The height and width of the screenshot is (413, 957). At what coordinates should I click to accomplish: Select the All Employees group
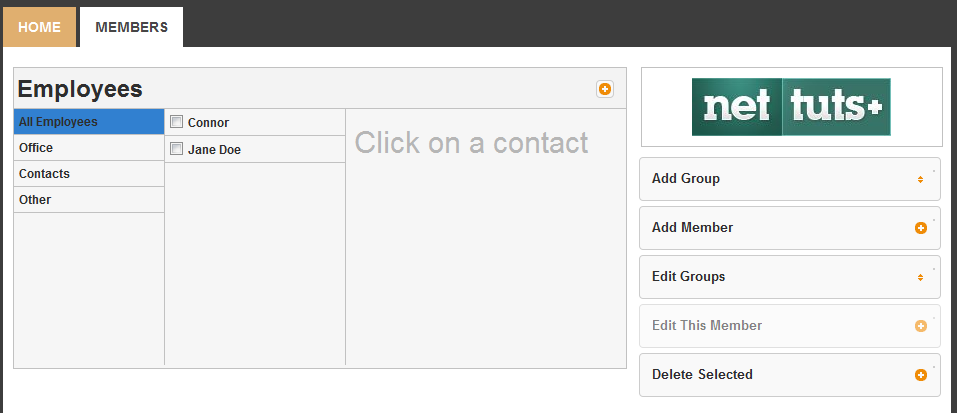point(89,121)
